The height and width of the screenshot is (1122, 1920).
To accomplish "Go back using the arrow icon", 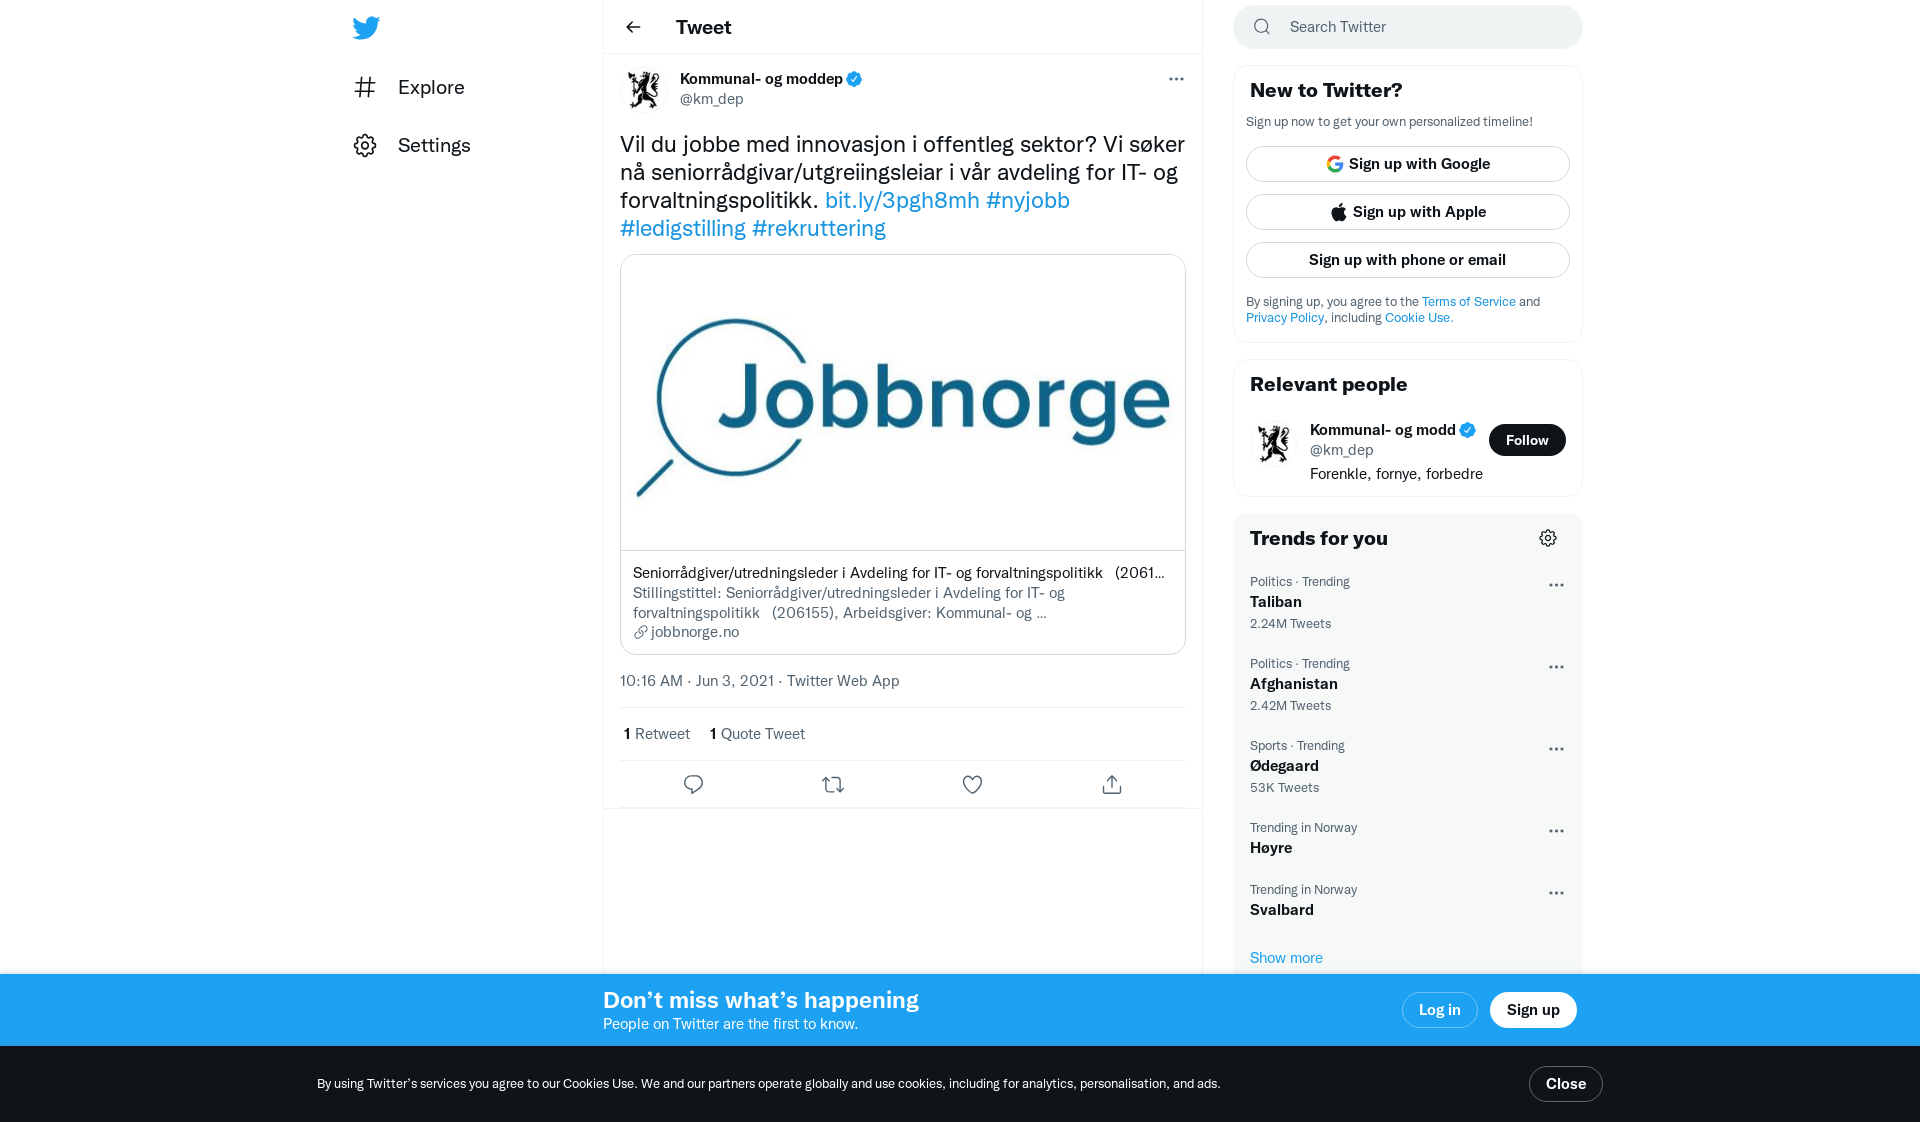I will 633,27.
